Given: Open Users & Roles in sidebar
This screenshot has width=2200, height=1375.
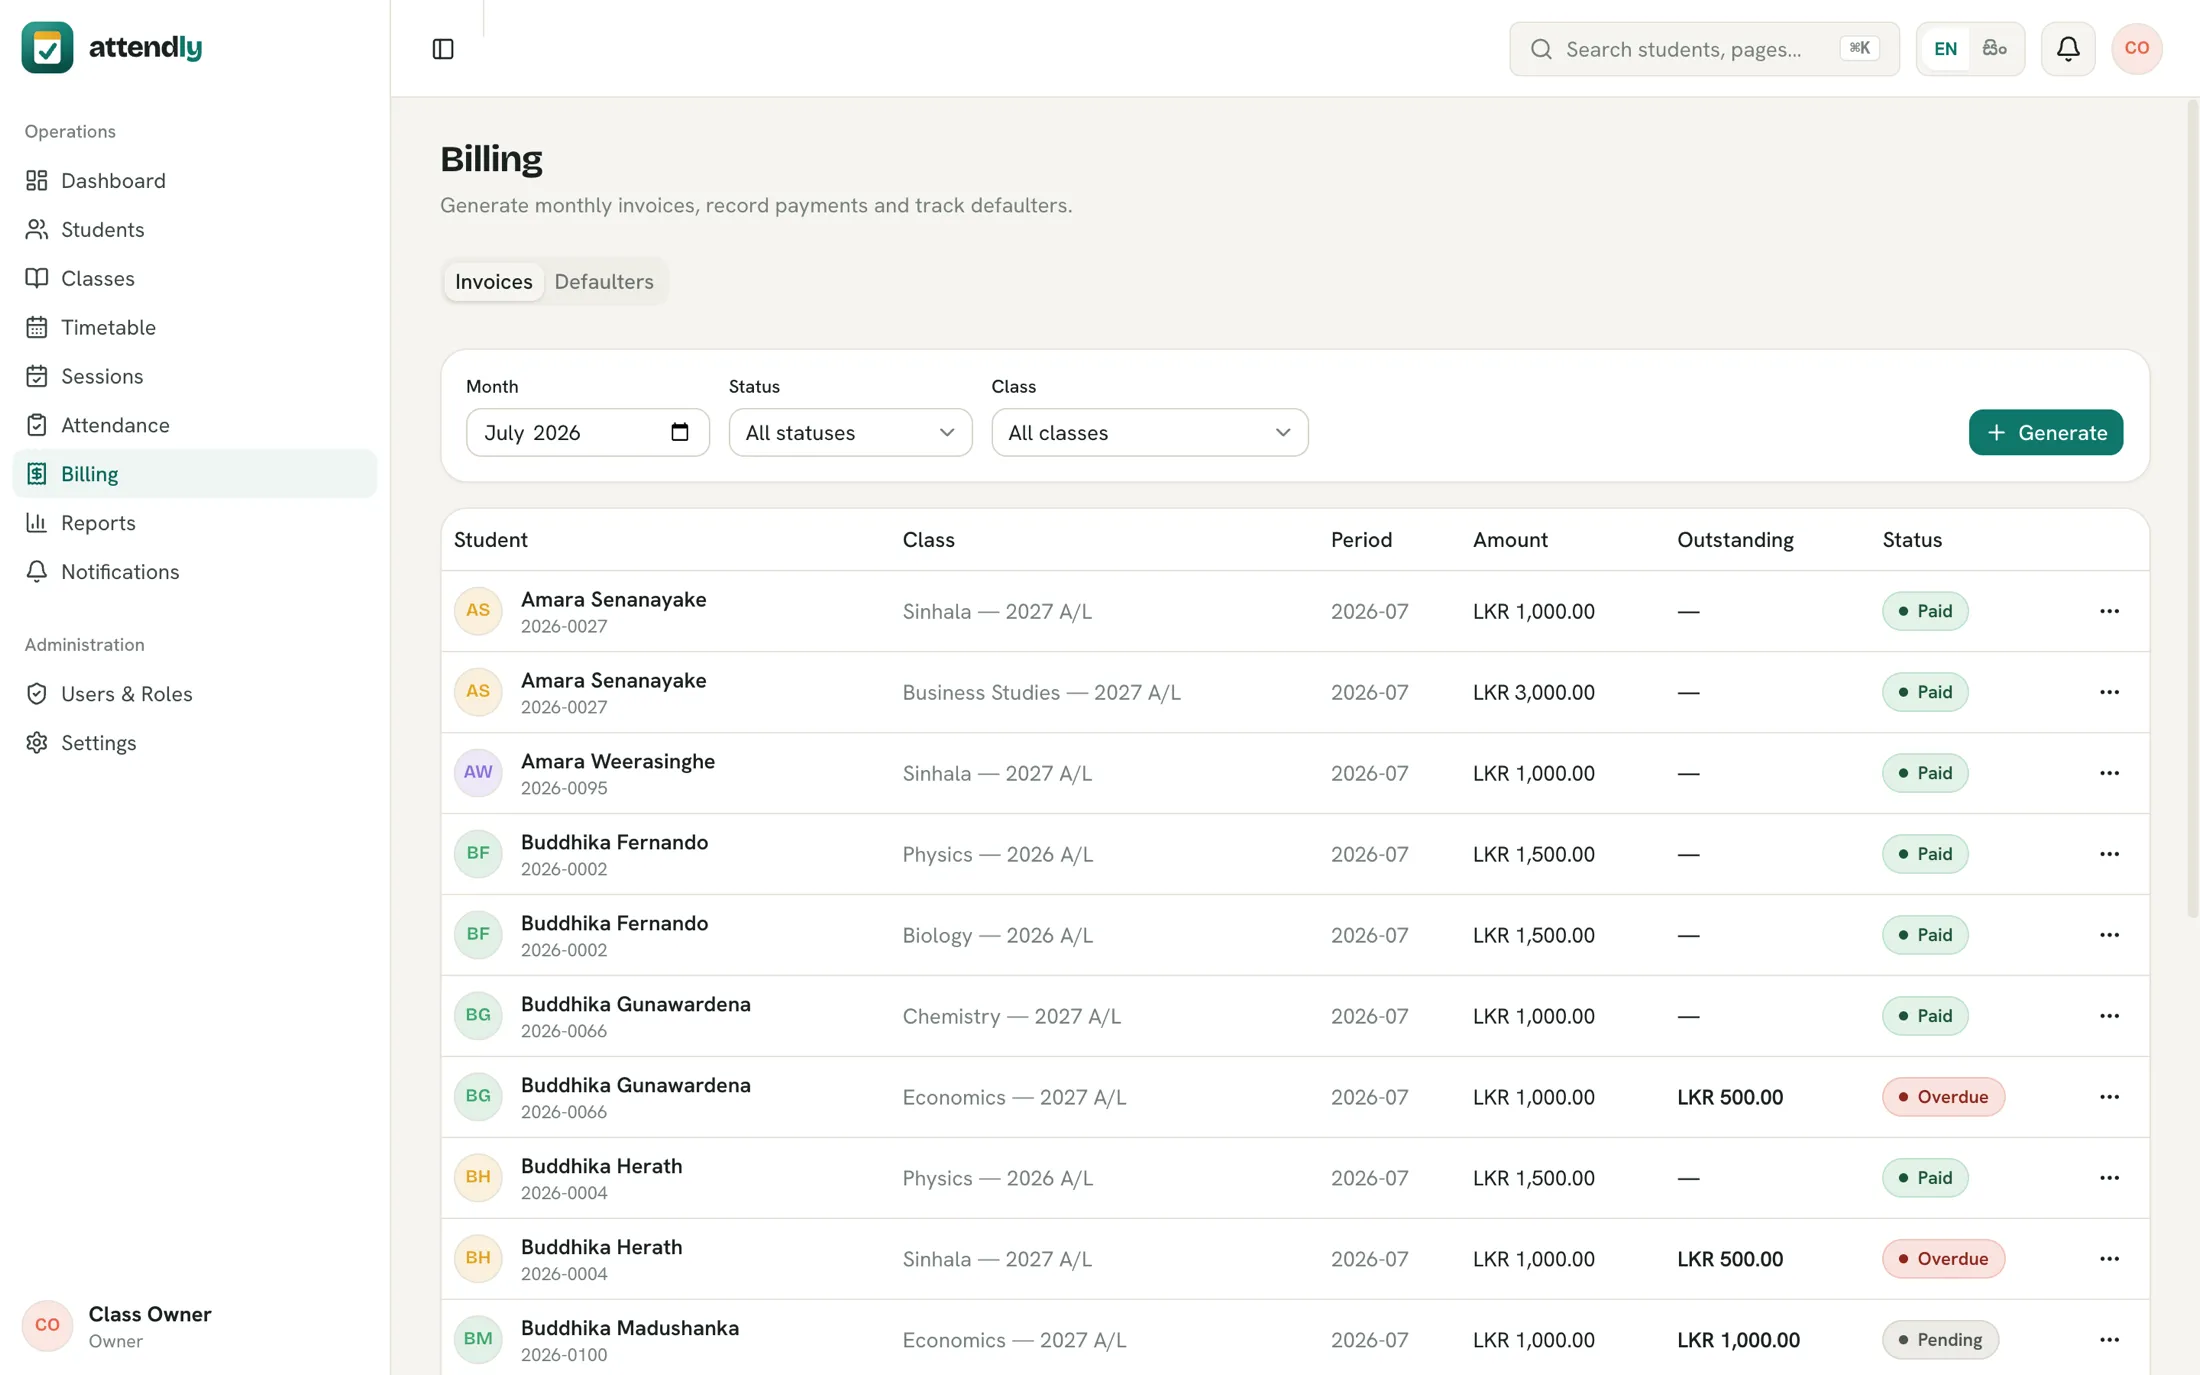Looking at the screenshot, I should (195, 694).
